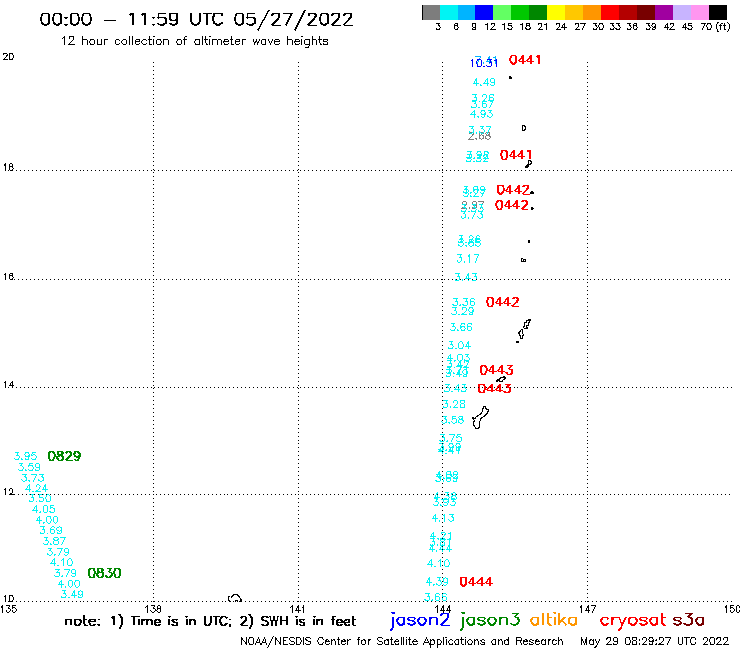Click the '4.93' wave height value
Viewport: 740px width, 650px height.
[481, 114]
